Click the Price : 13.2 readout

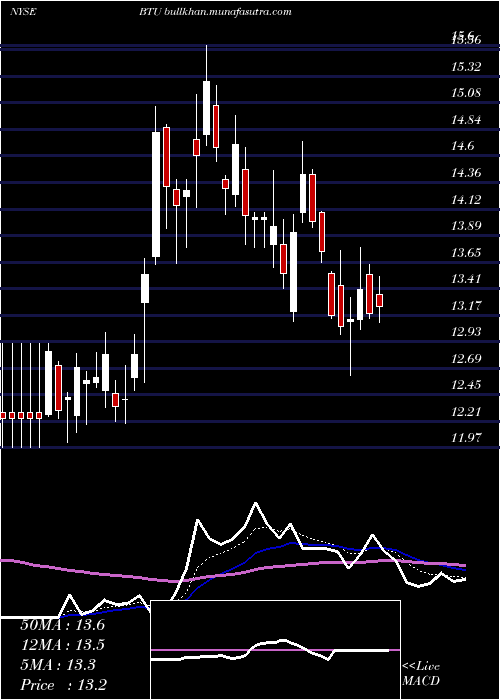(x=63, y=685)
